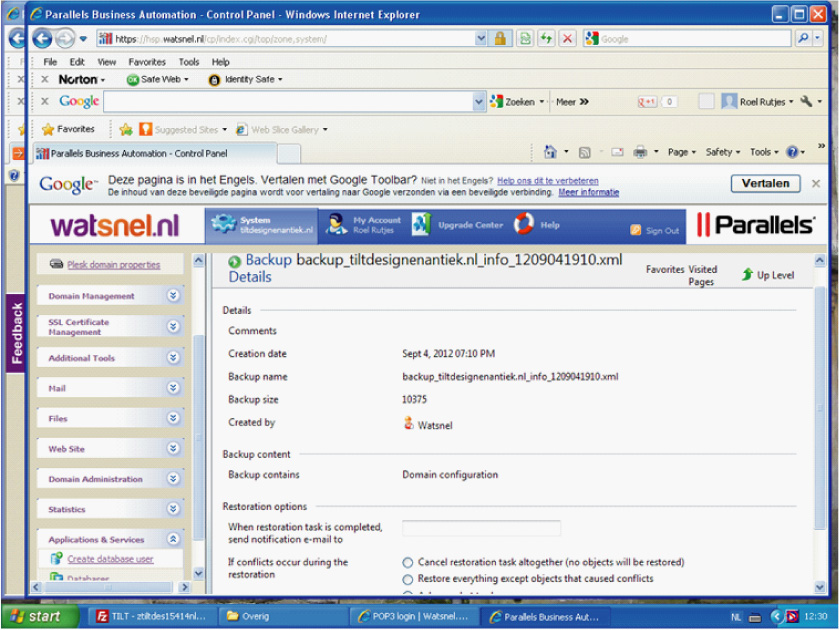
Task: Click the Zoeken button in Google toolbar
Action: pyautogui.click(x=517, y=102)
